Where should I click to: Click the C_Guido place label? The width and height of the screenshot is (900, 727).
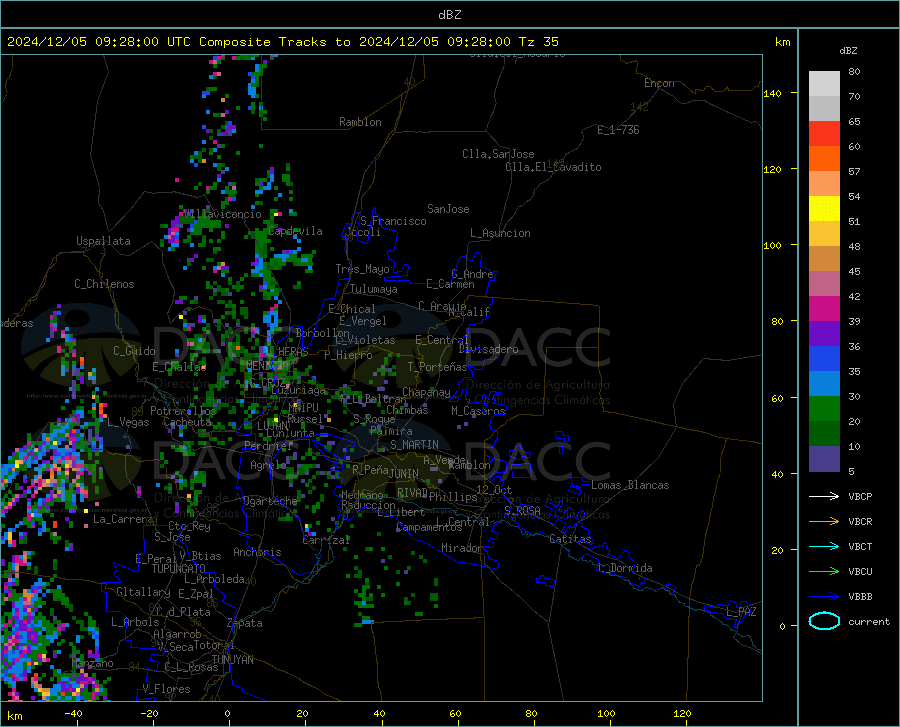(134, 351)
